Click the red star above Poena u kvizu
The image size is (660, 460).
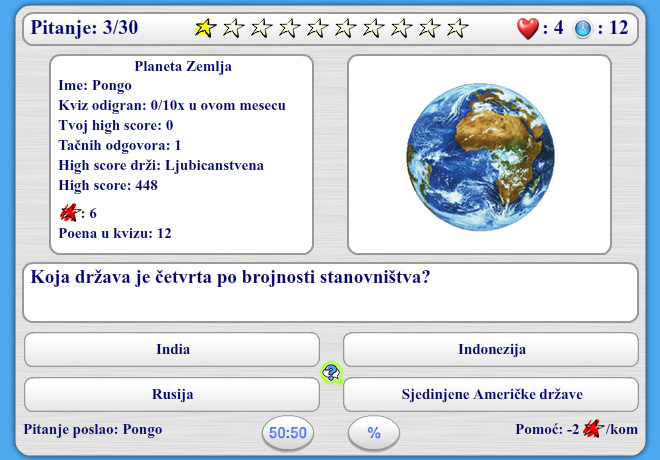click(69, 213)
